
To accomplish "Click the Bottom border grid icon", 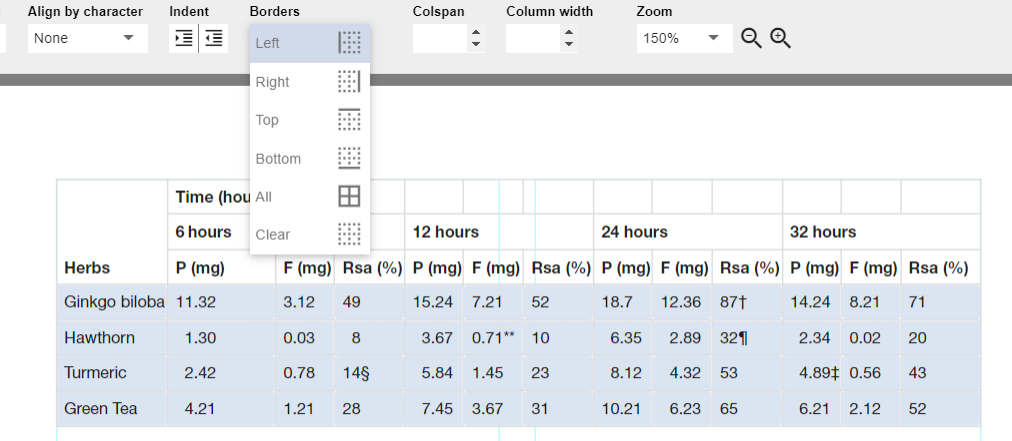I will pos(349,158).
